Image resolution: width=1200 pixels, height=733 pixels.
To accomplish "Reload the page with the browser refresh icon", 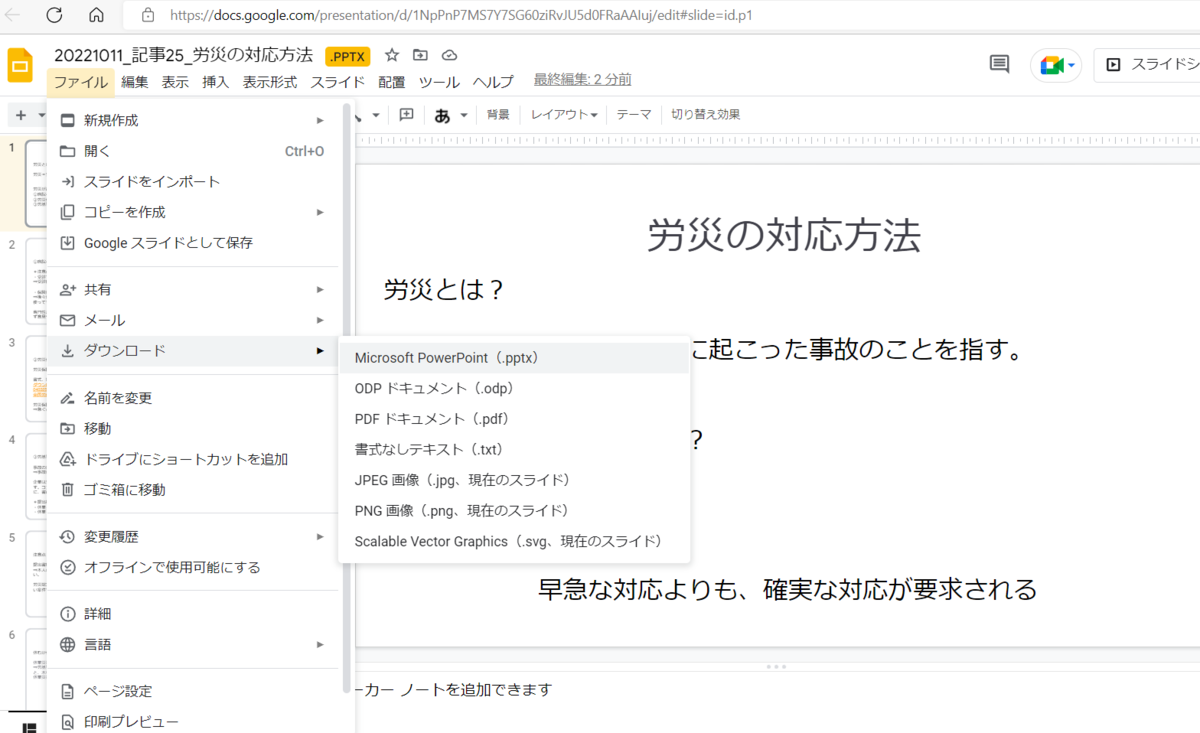I will point(54,15).
